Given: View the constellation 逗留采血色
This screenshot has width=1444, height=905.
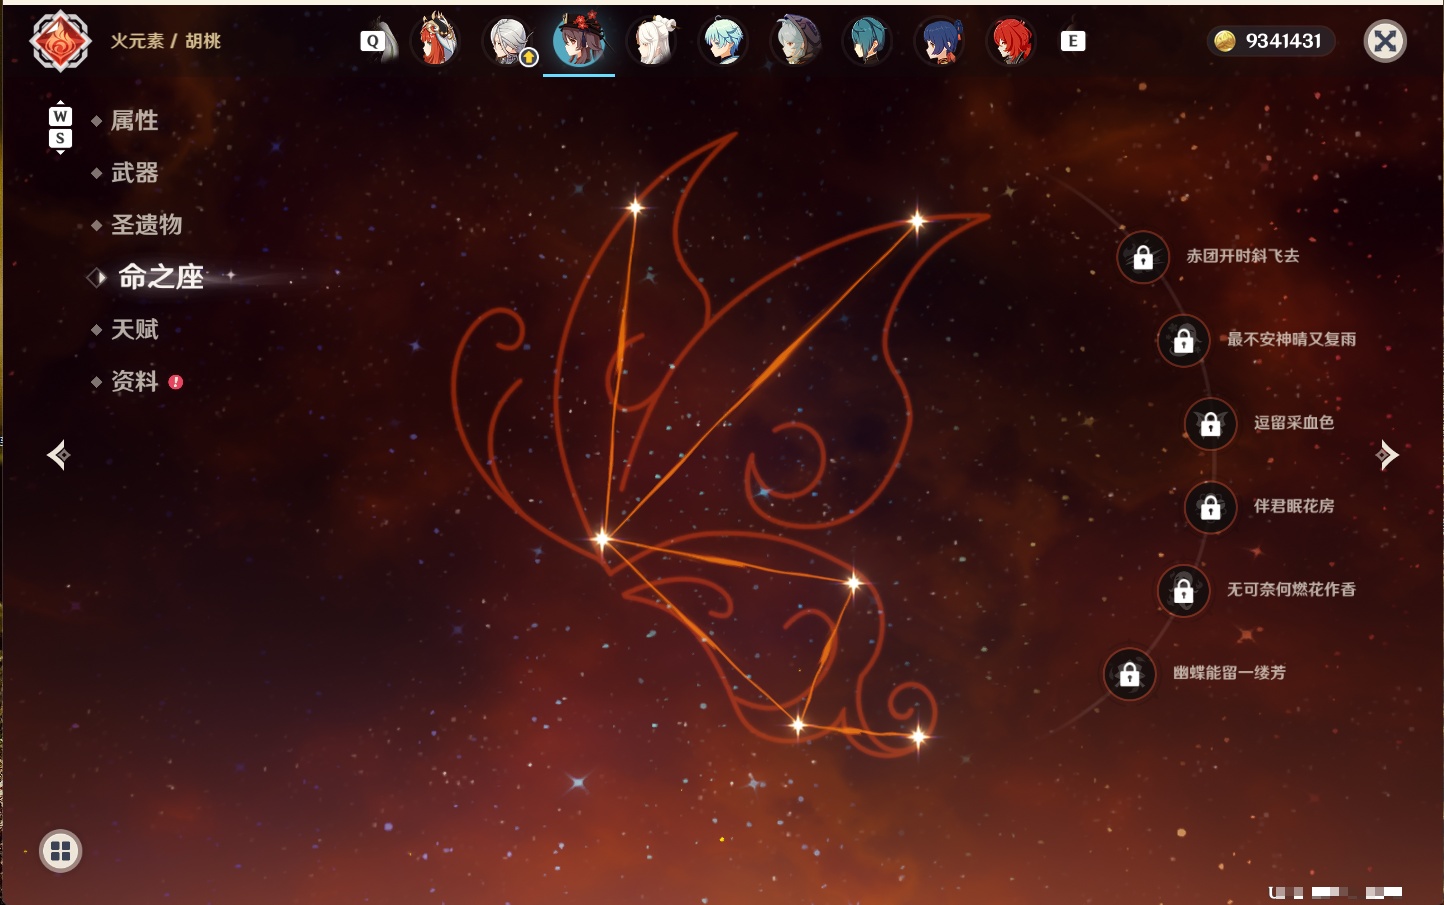Looking at the screenshot, I should 1294,422.
